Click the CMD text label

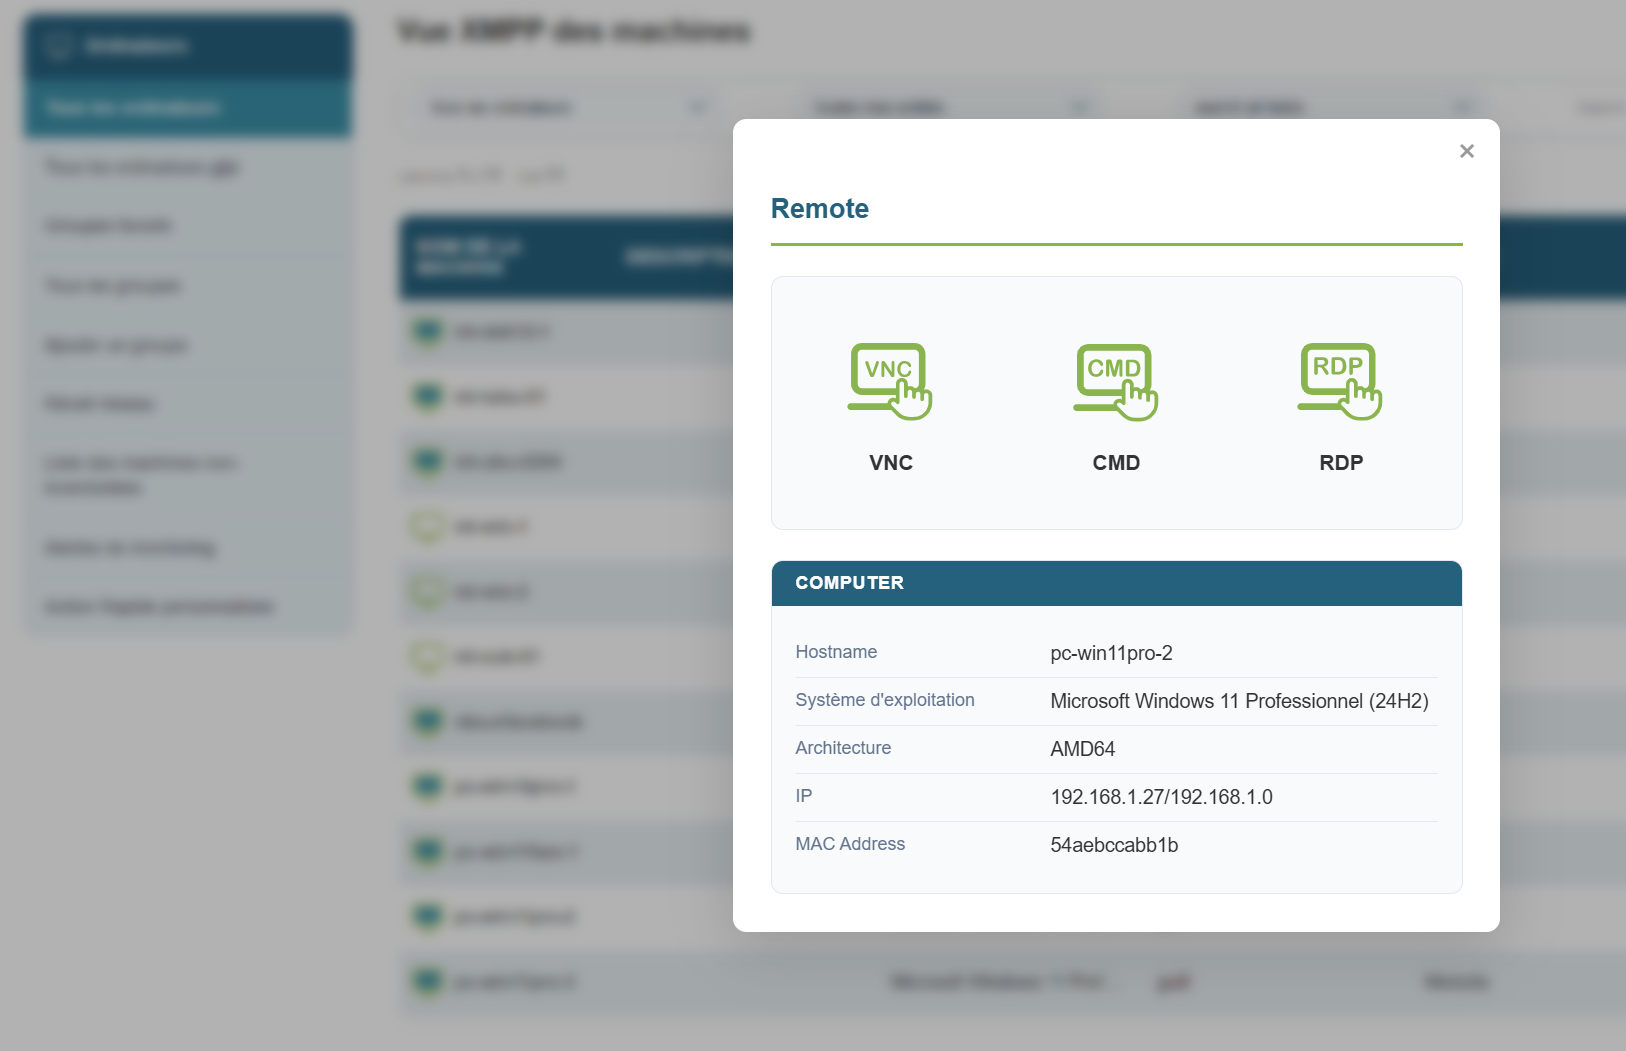pos(1116,463)
